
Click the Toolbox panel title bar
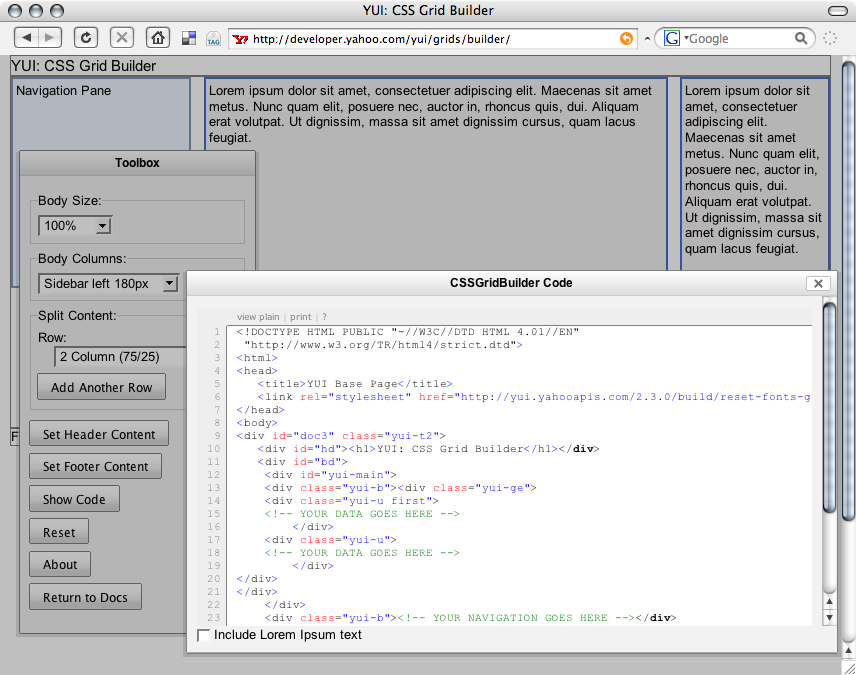[x=137, y=163]
